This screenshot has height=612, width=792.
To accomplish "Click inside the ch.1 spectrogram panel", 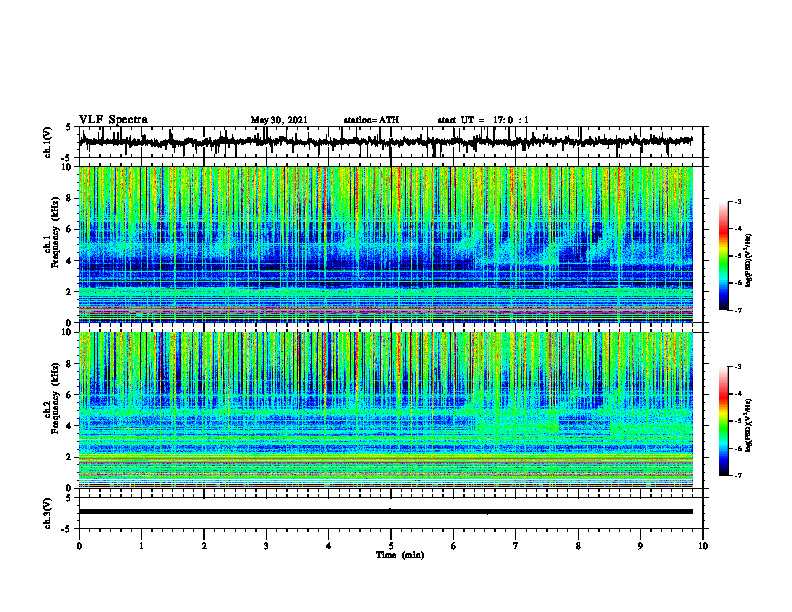I will pyautogui.click(x=385, y=244).
